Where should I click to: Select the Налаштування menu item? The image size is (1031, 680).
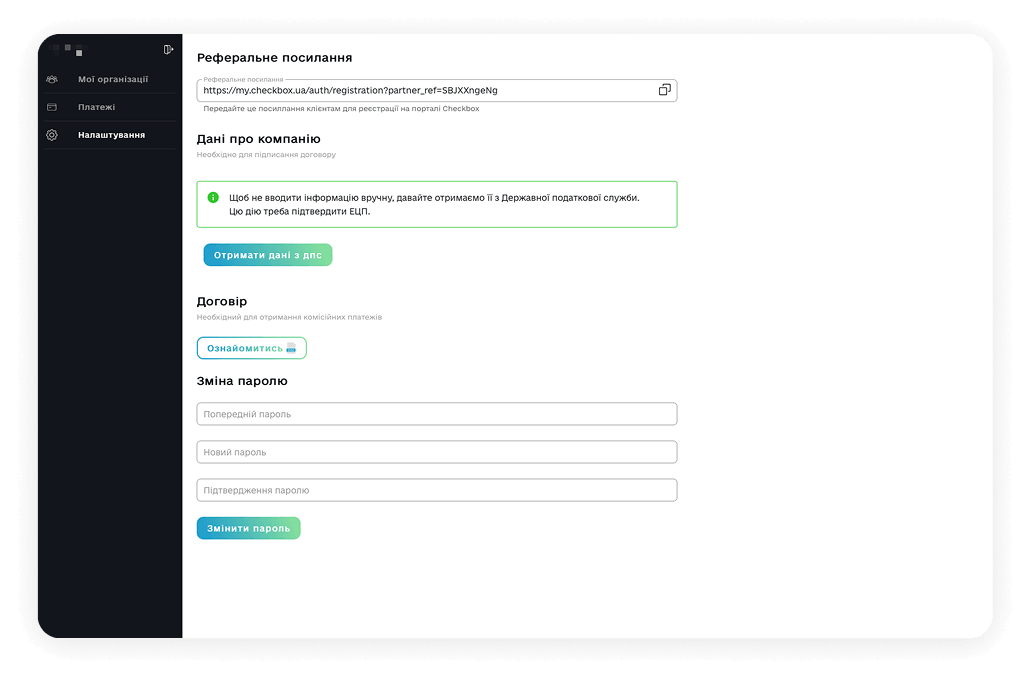(x=111, y=135)
